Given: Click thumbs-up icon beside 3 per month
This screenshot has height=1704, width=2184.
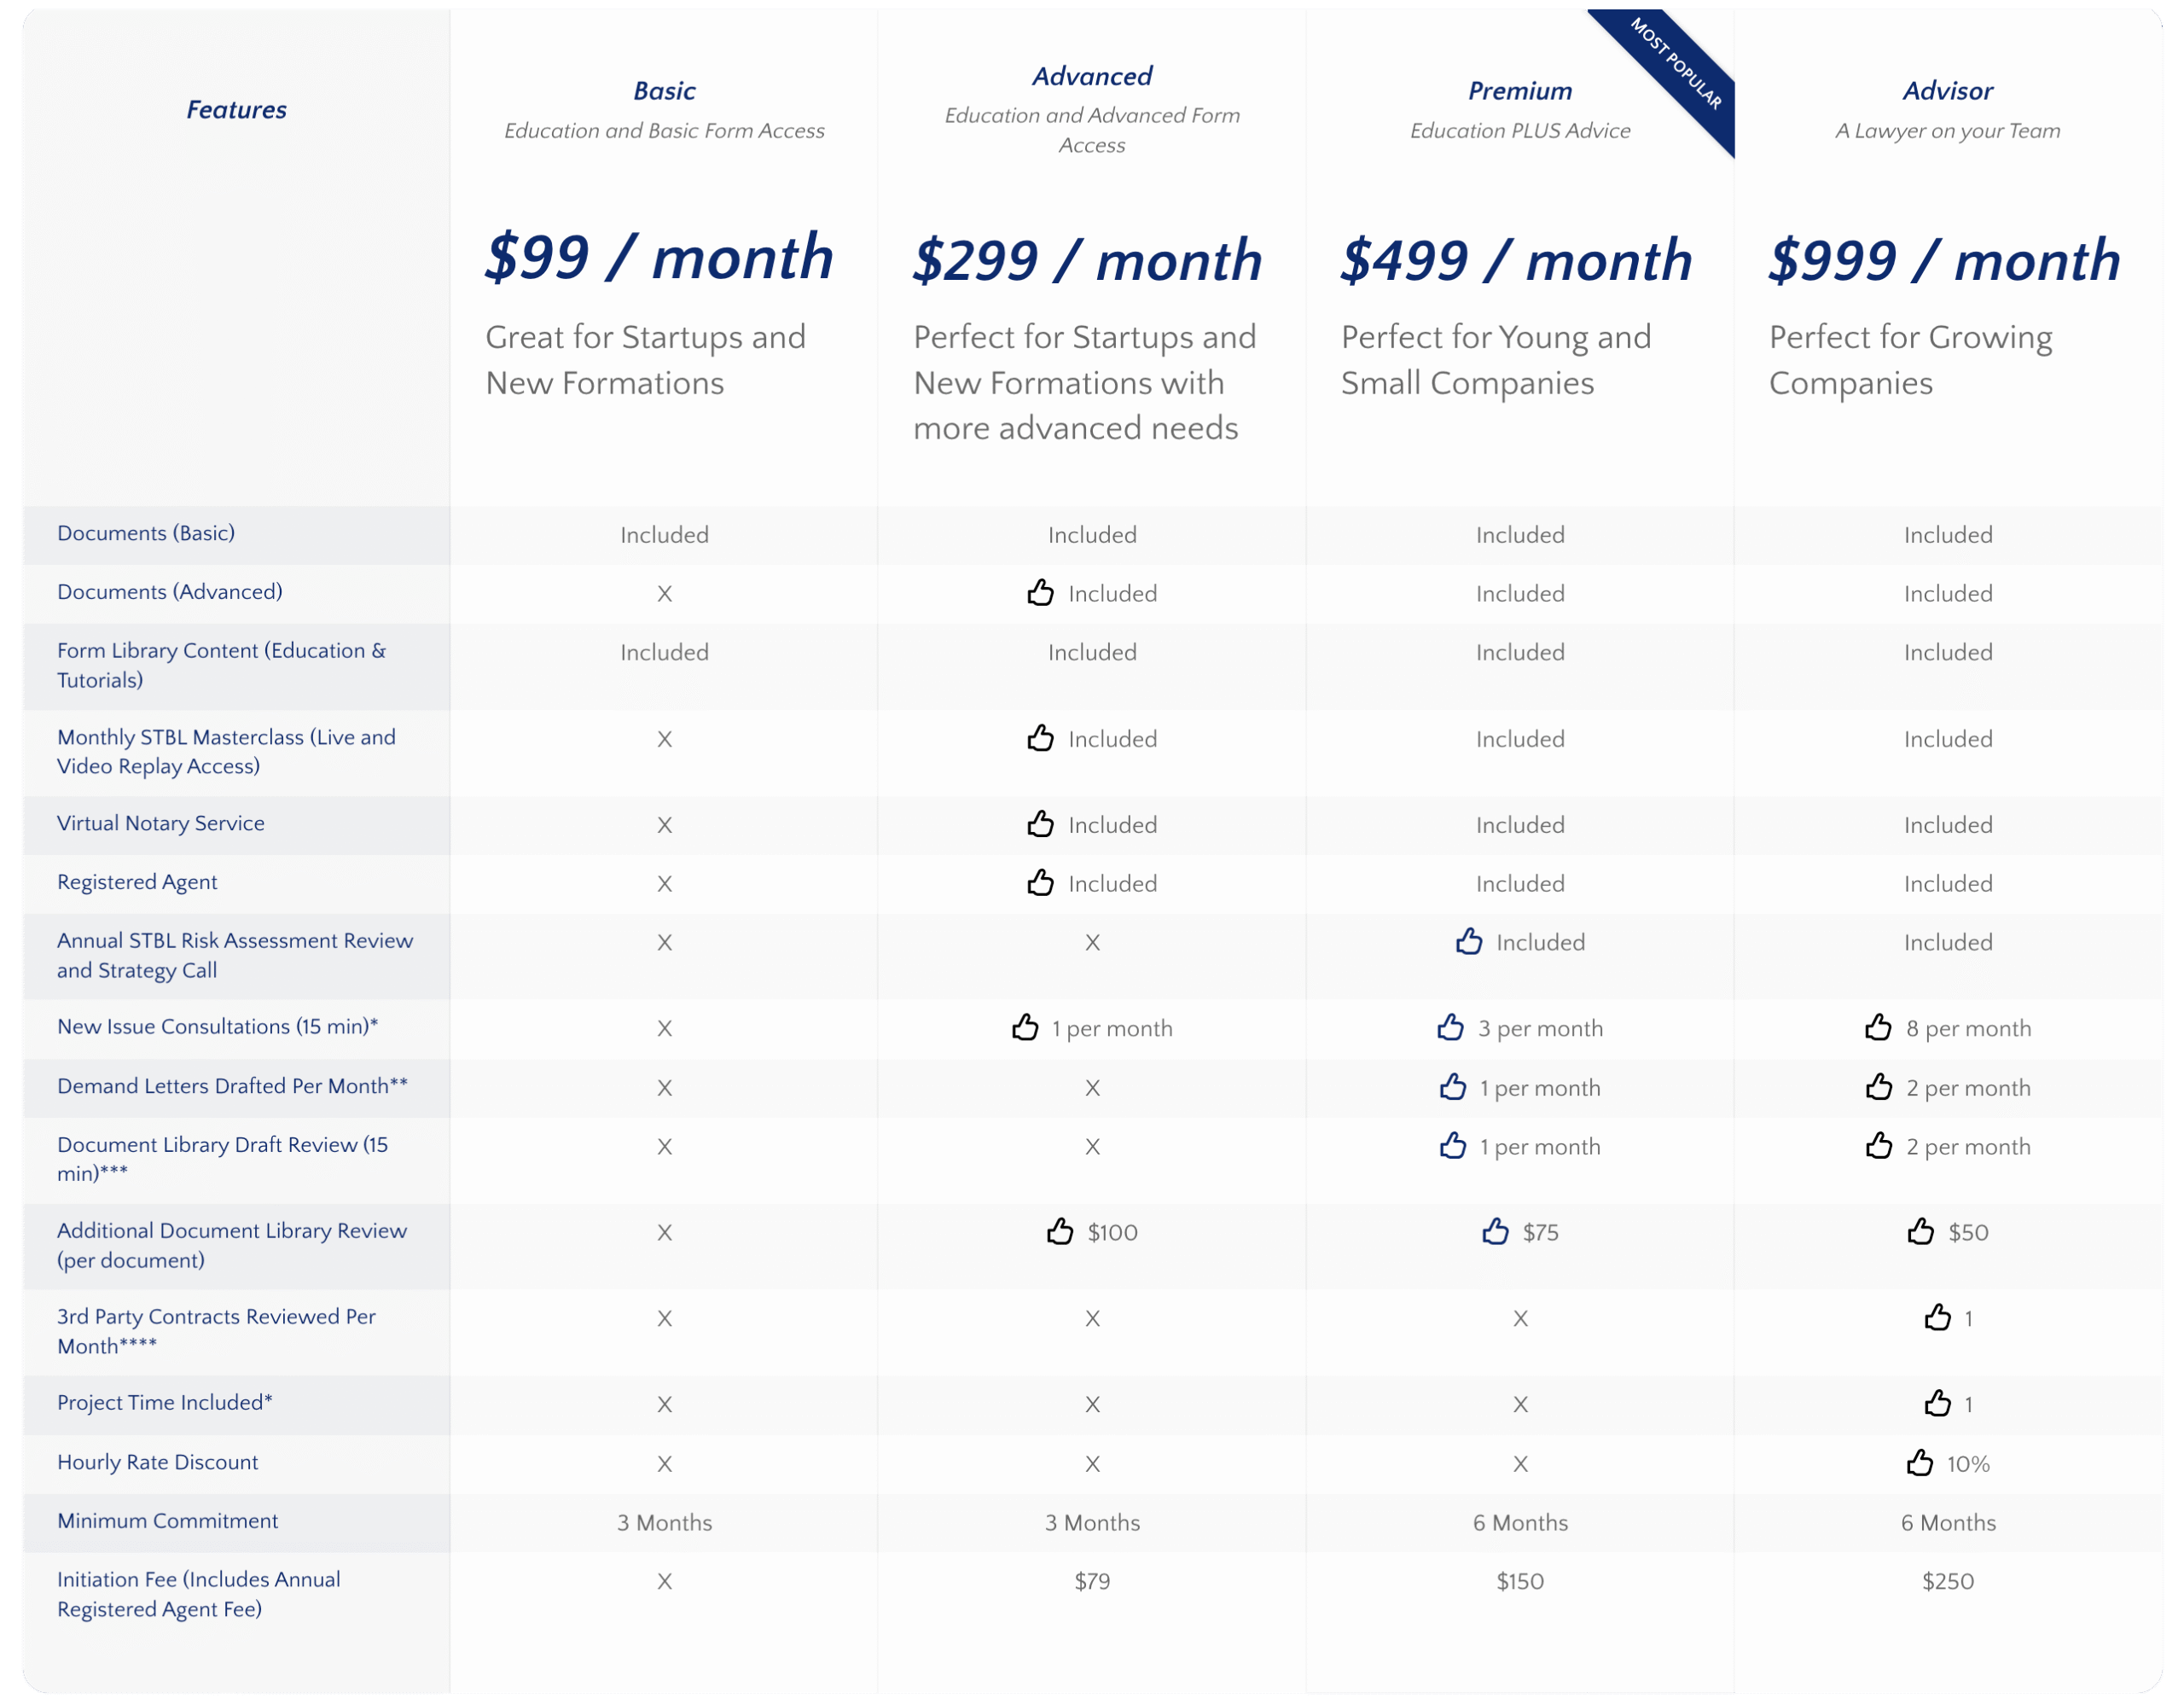Looking at the screenshot, I should coord(1450,1027).
